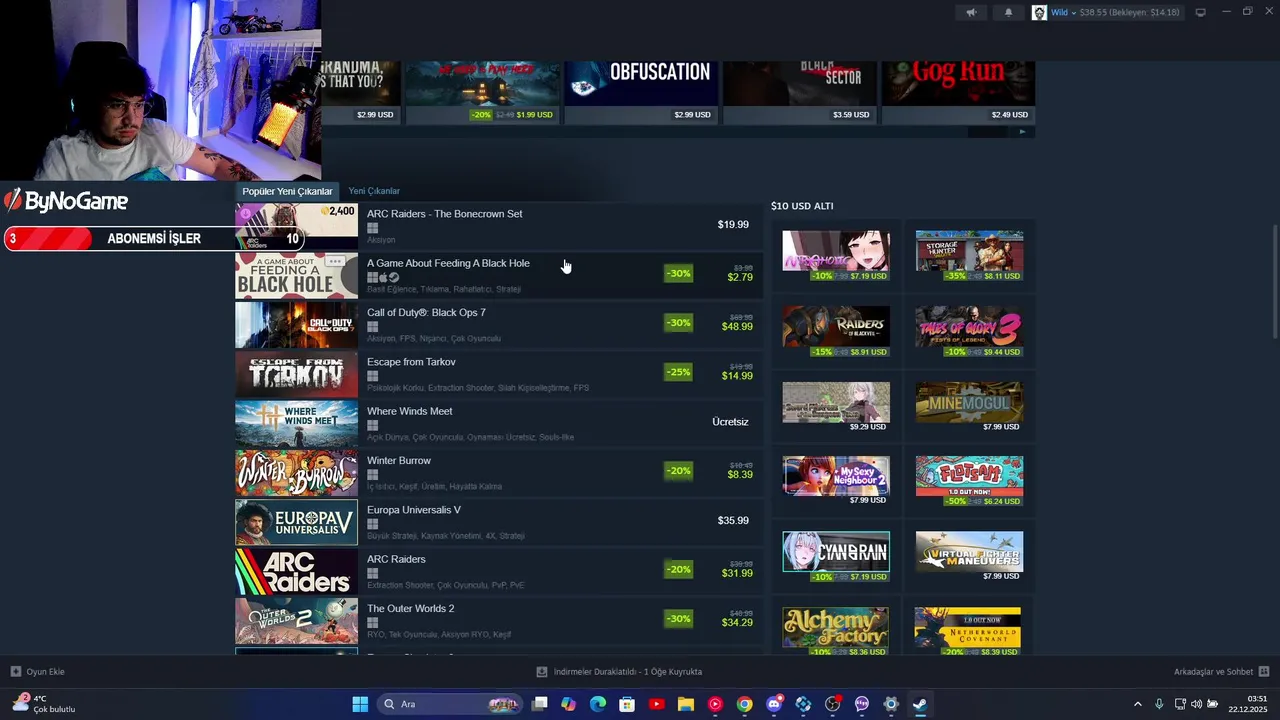Open the weather widget on taskbar
Screen dimensions: 1280x720
44,704
